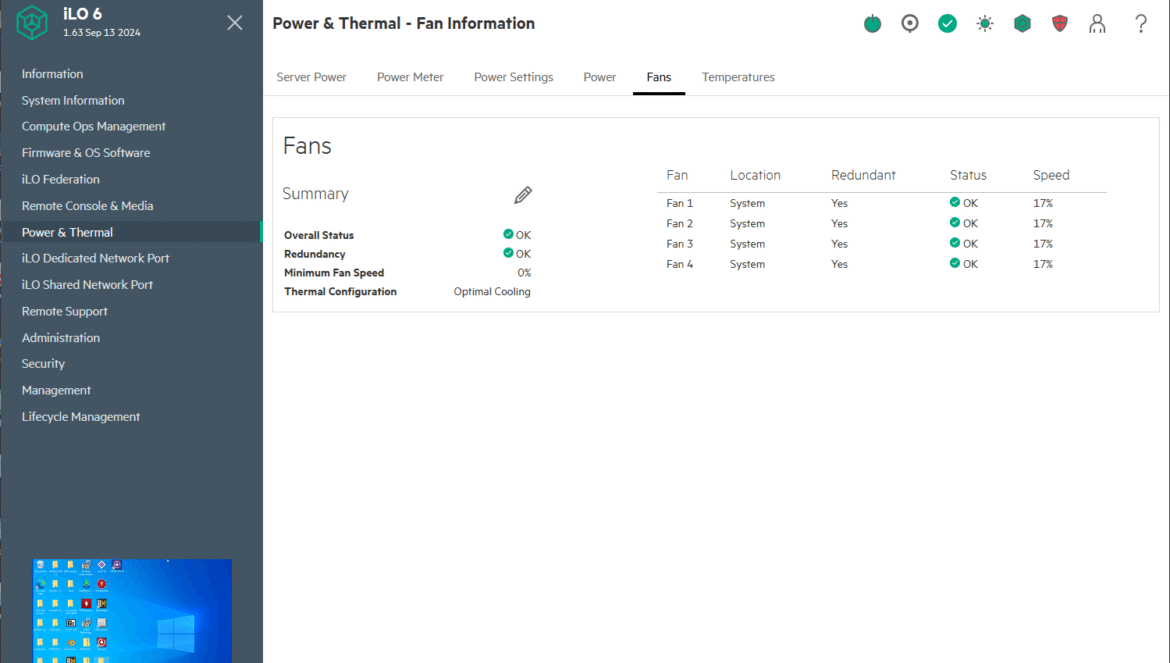The height and width of the screenshot is (663, 1170).
Task: Click the Redundant column header
Action: [x=863, y=175]
